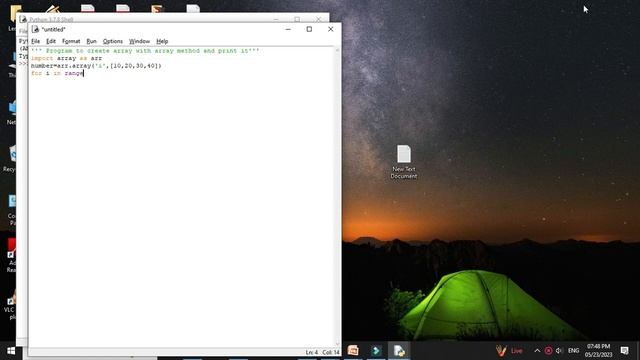Open the Window menu
Image resolution: width=640 pixels, height=360 pixels.
coord(139,41)
